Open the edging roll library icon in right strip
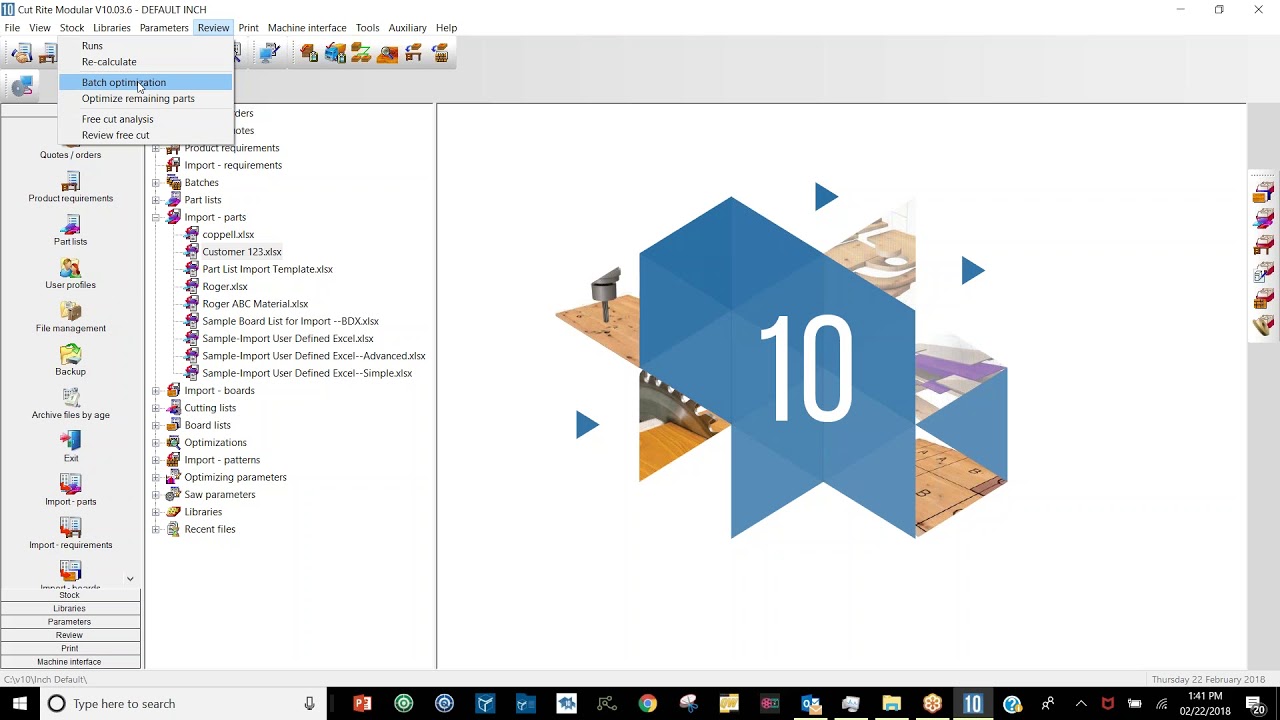This screenshot has width=1280, height=720. click(x=1264, y=325)
